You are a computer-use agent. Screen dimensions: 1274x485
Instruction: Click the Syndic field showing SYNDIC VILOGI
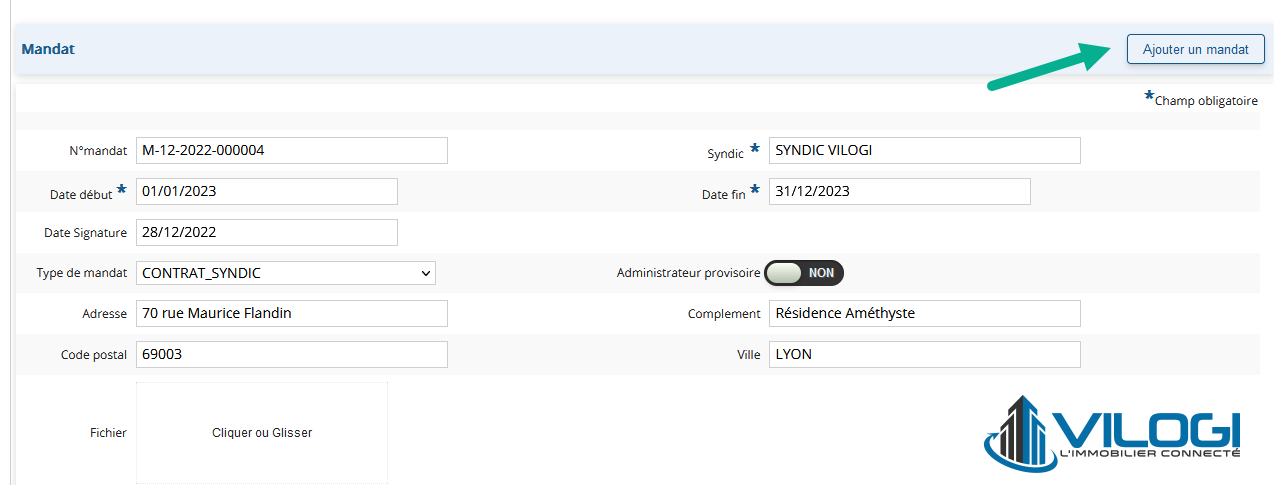click(925, 150)
